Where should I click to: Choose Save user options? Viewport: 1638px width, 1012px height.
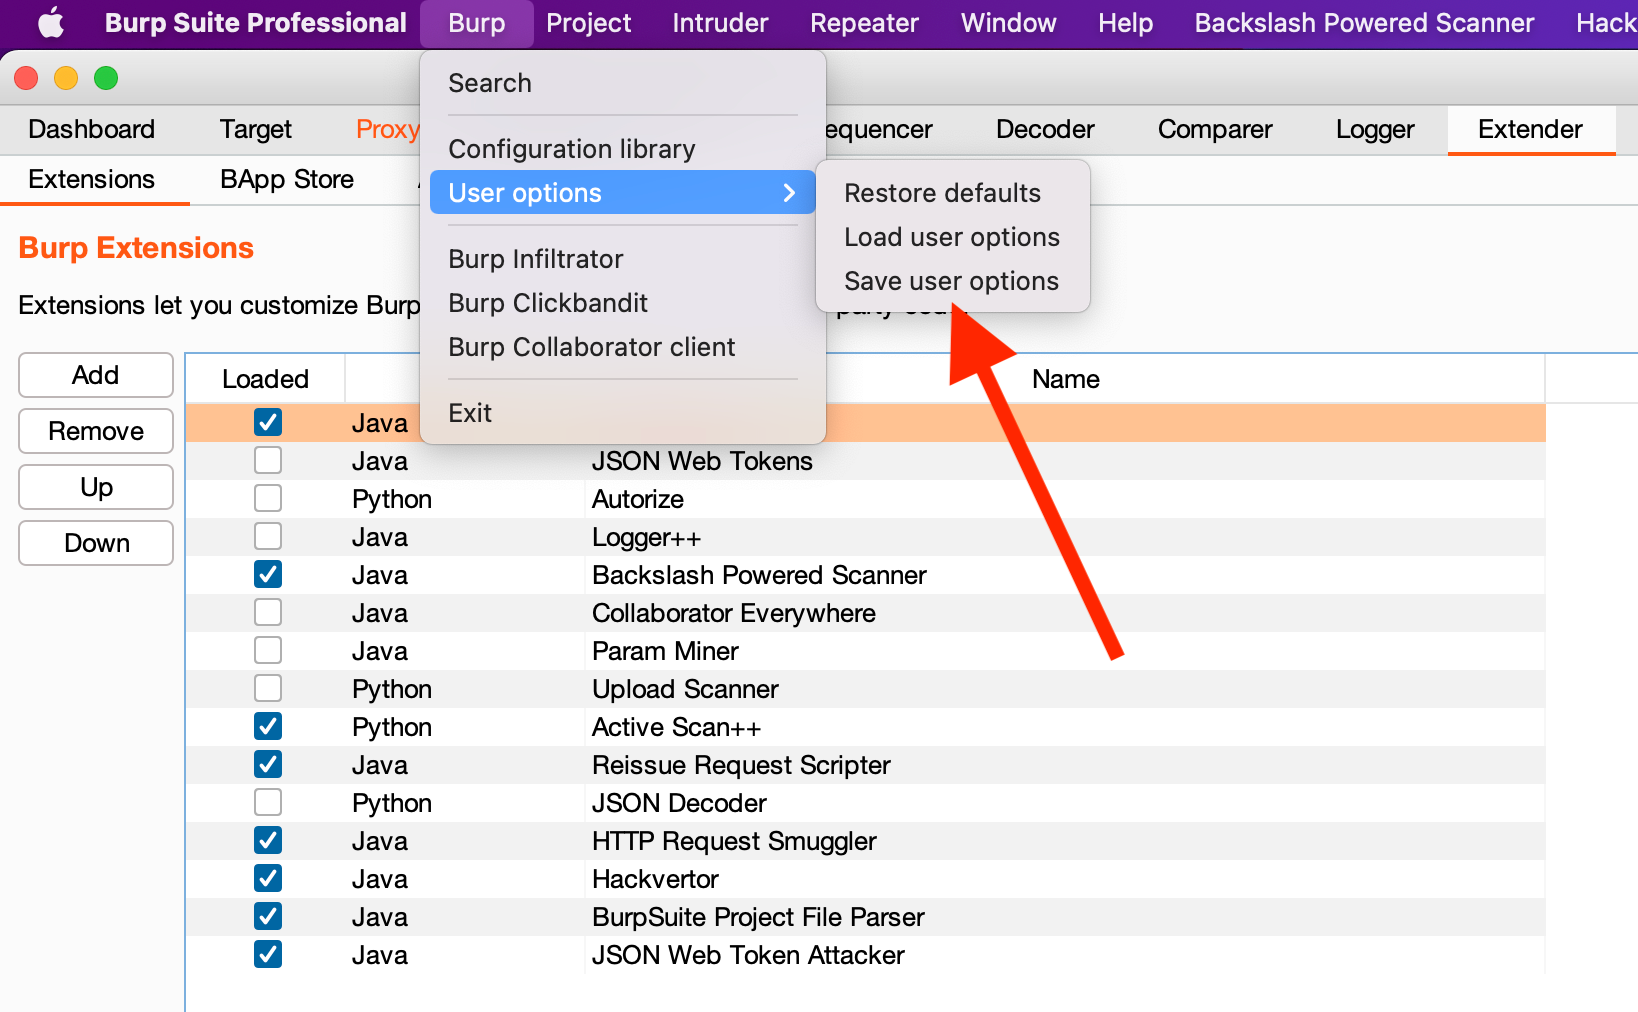tap(952, 281)
